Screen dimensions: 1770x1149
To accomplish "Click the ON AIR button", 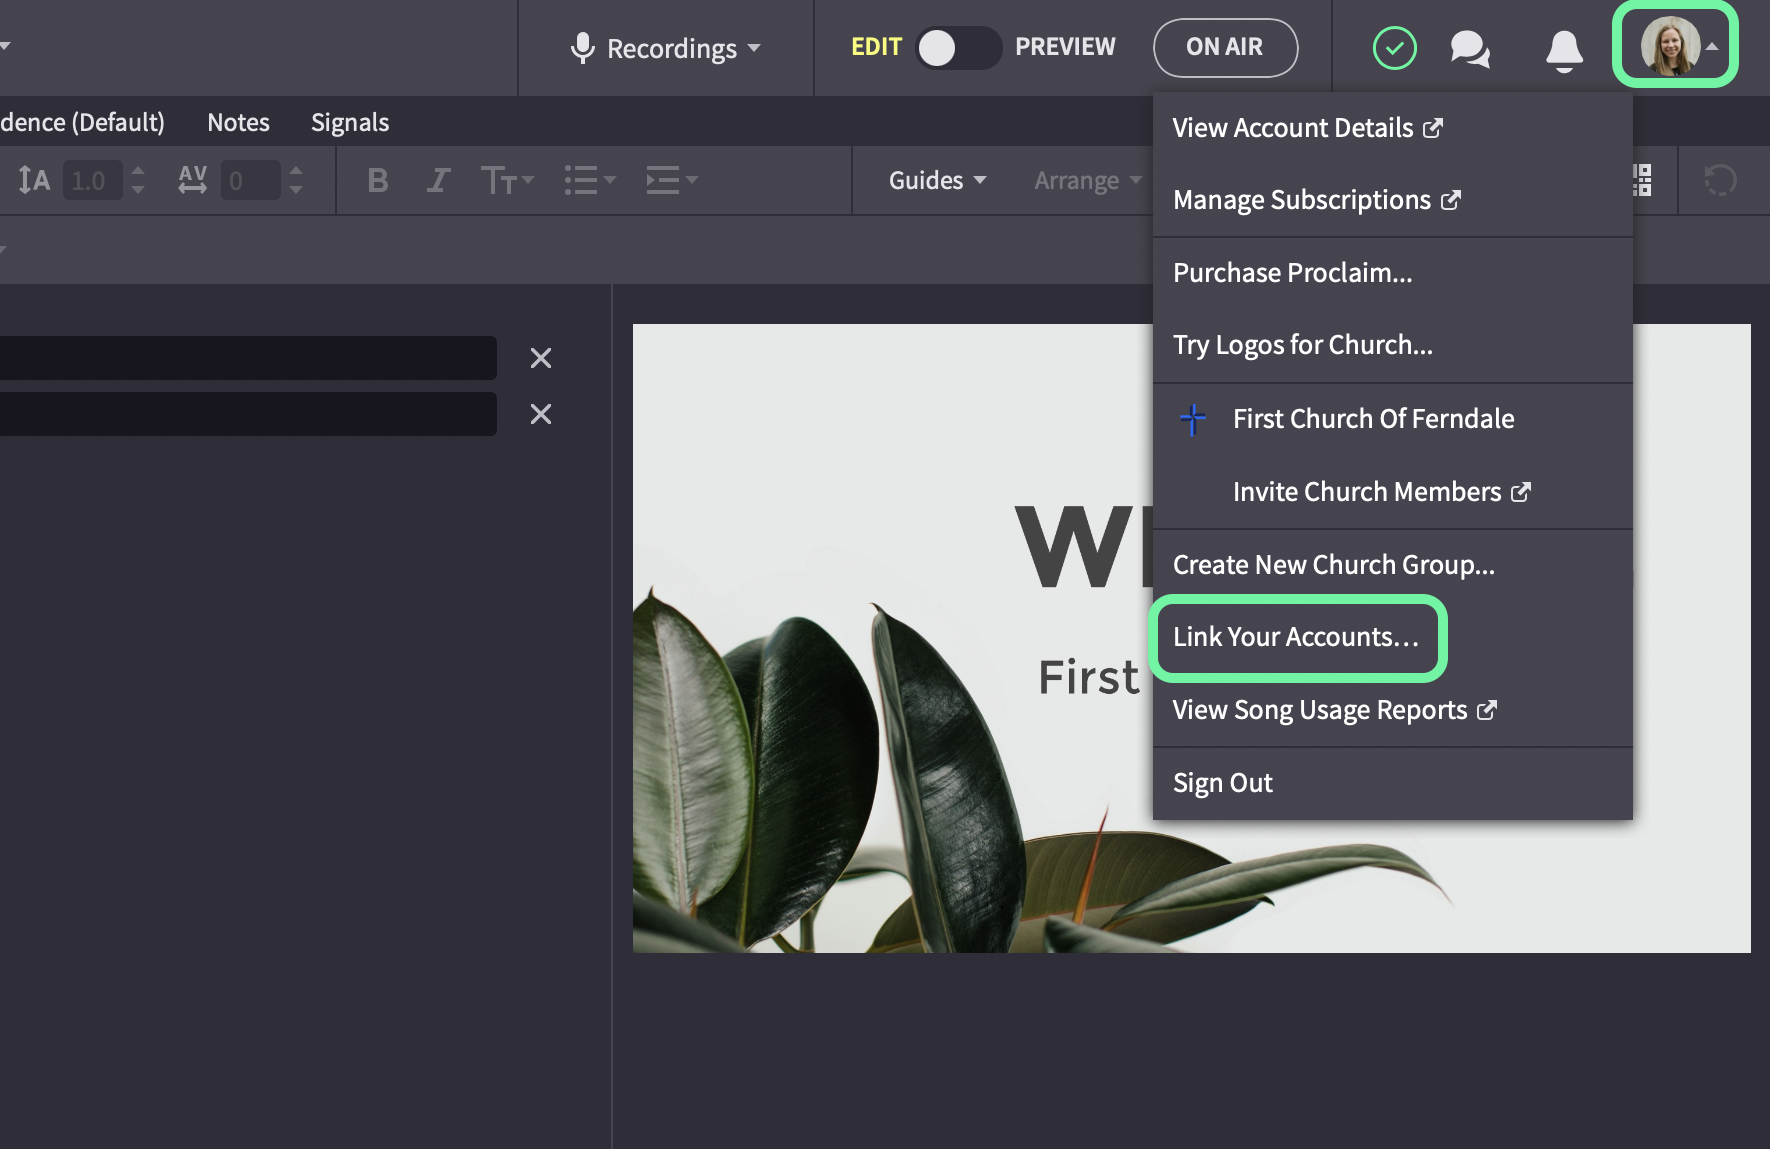I will point(1225,47).
